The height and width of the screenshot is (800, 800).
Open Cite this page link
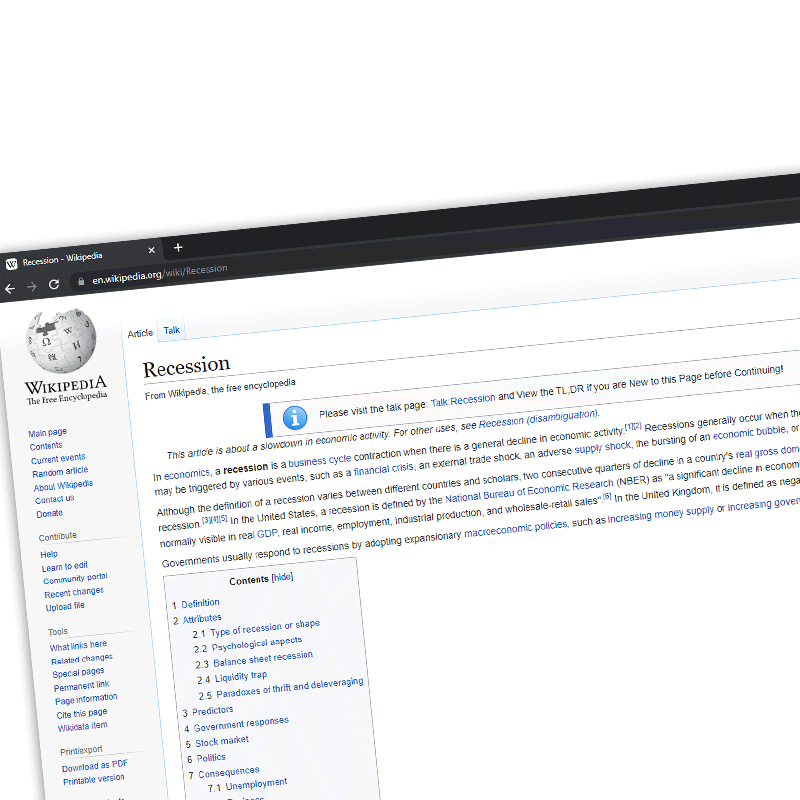[x=82, y=713]
